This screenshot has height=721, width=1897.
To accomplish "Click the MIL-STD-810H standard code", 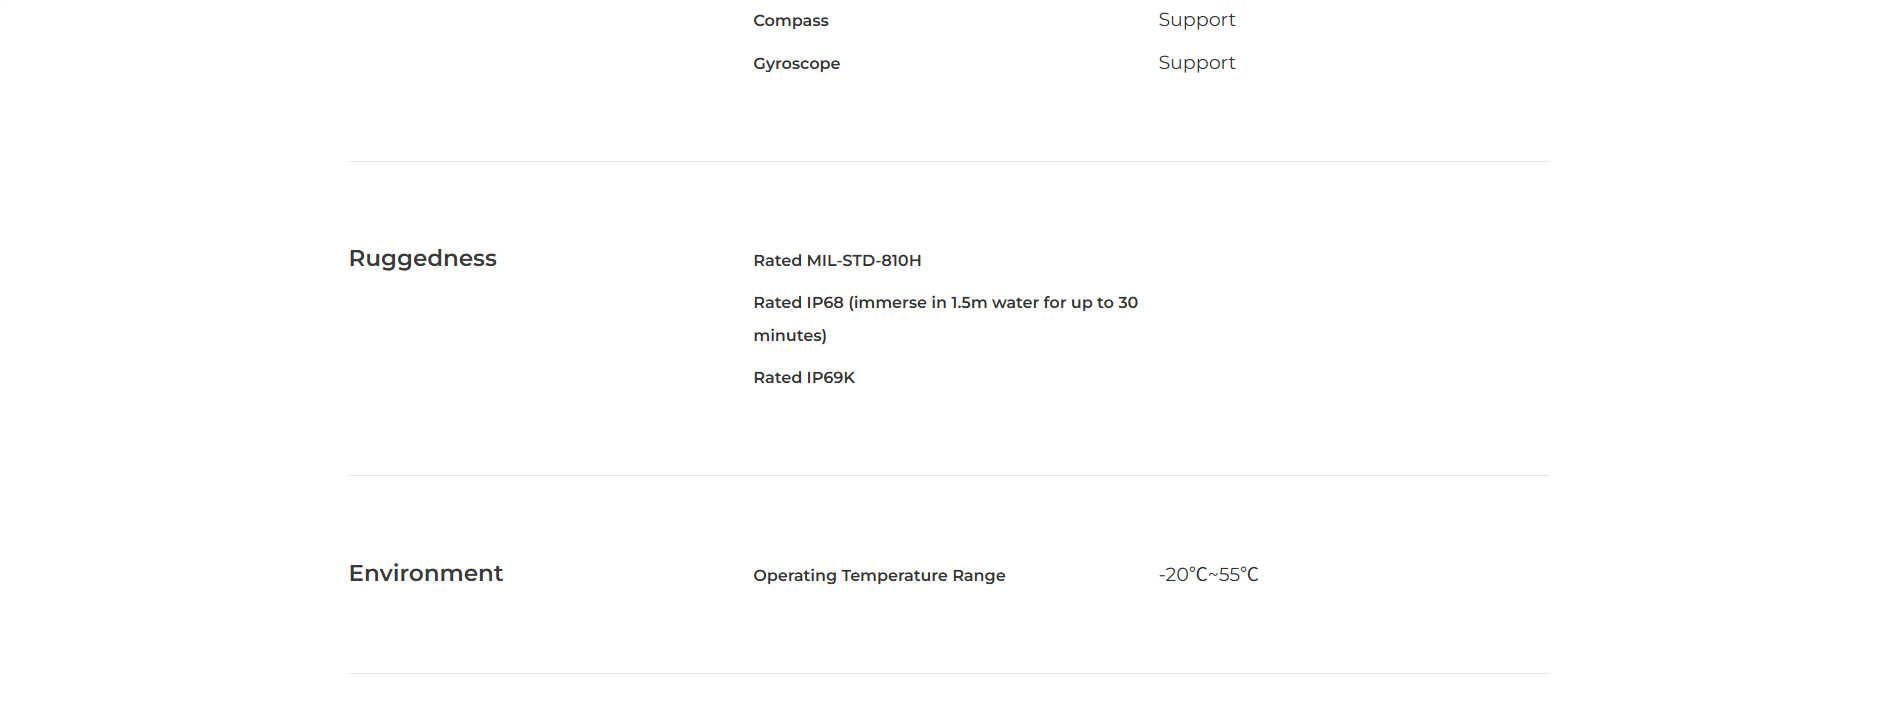I will [864, 261].
